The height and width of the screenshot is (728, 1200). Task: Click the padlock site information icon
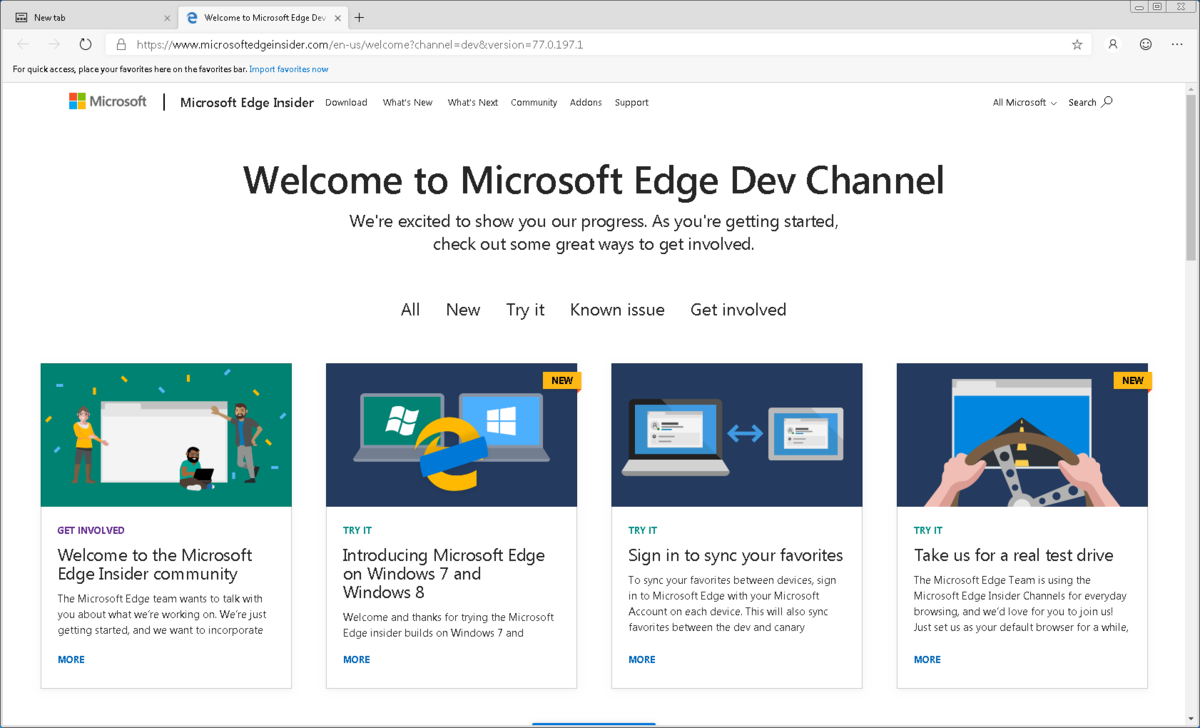tap(121, 44)
